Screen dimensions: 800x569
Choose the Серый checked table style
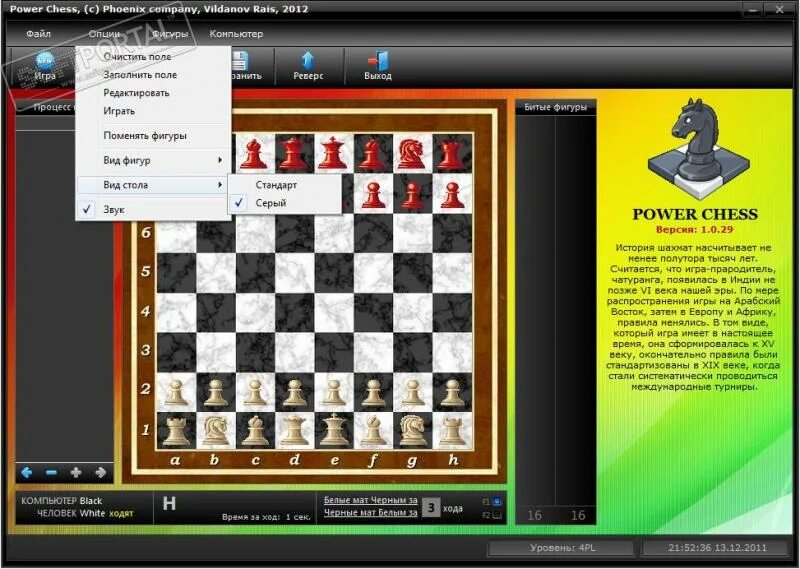pyautogui.click(x=285, y=203)
